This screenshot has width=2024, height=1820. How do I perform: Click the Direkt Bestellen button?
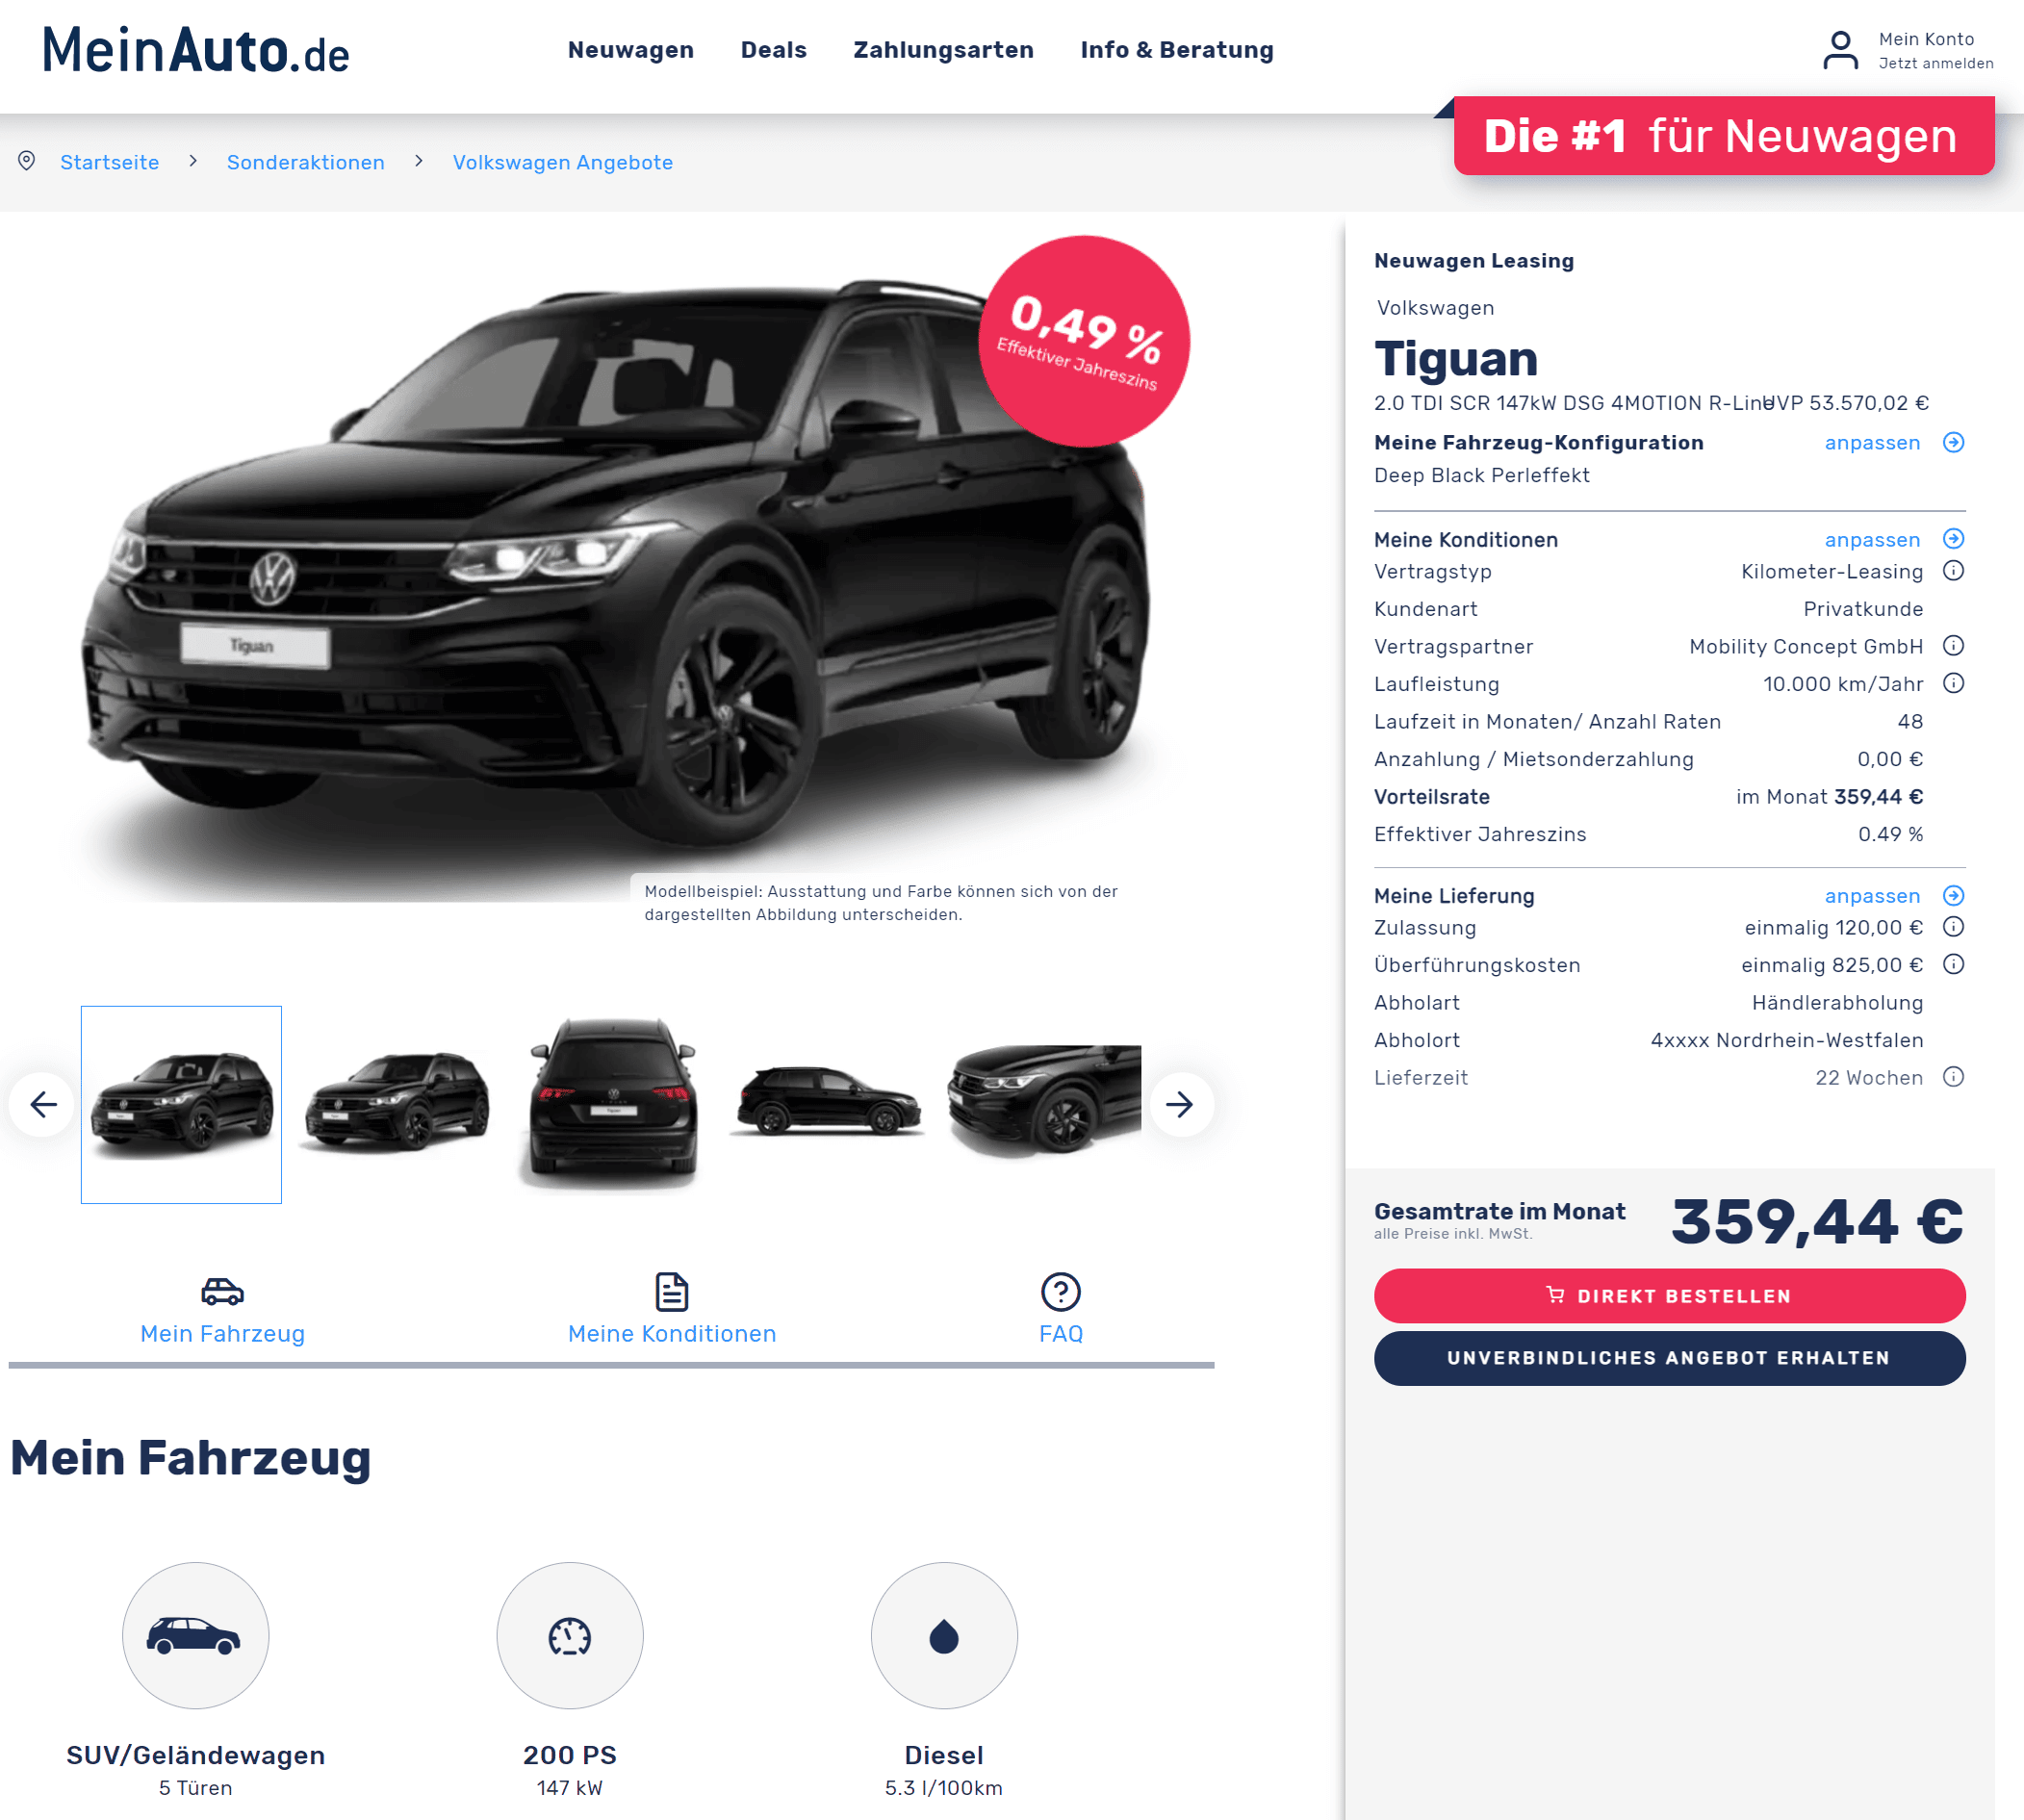(x=1669, y=1296)
